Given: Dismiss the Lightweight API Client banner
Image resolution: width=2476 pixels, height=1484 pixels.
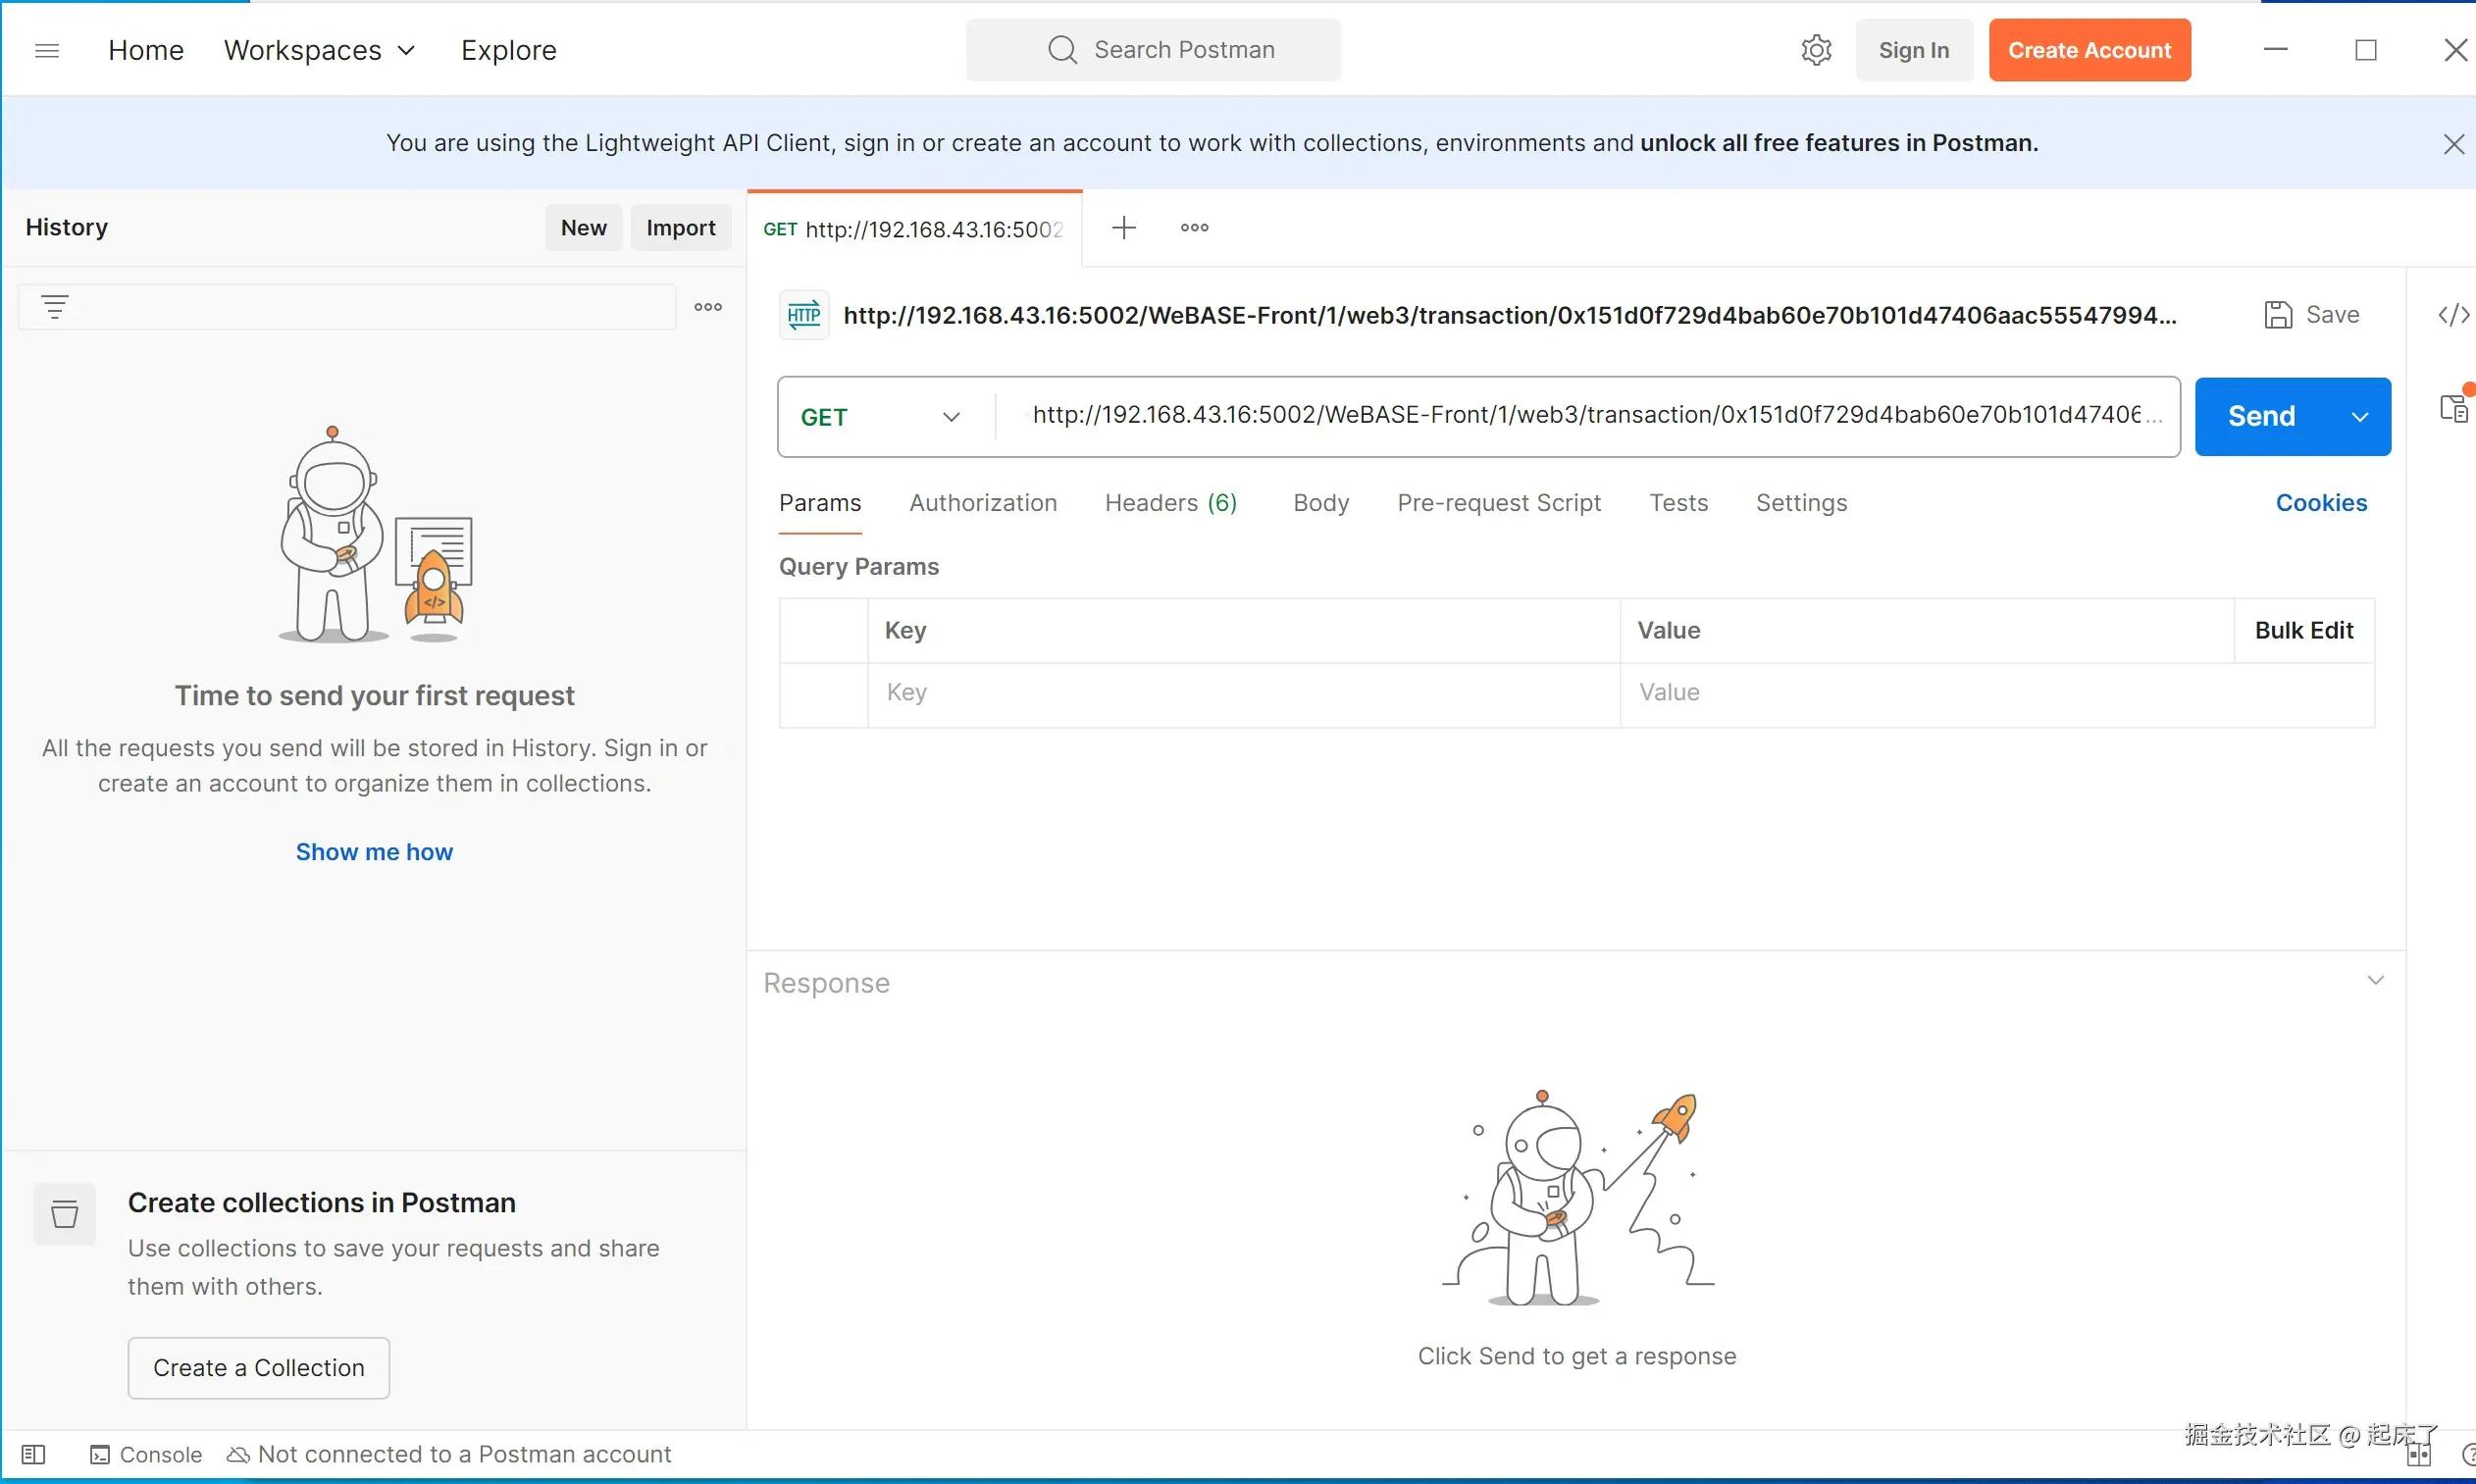Looking at the screenshot, I should [2453, 144].
